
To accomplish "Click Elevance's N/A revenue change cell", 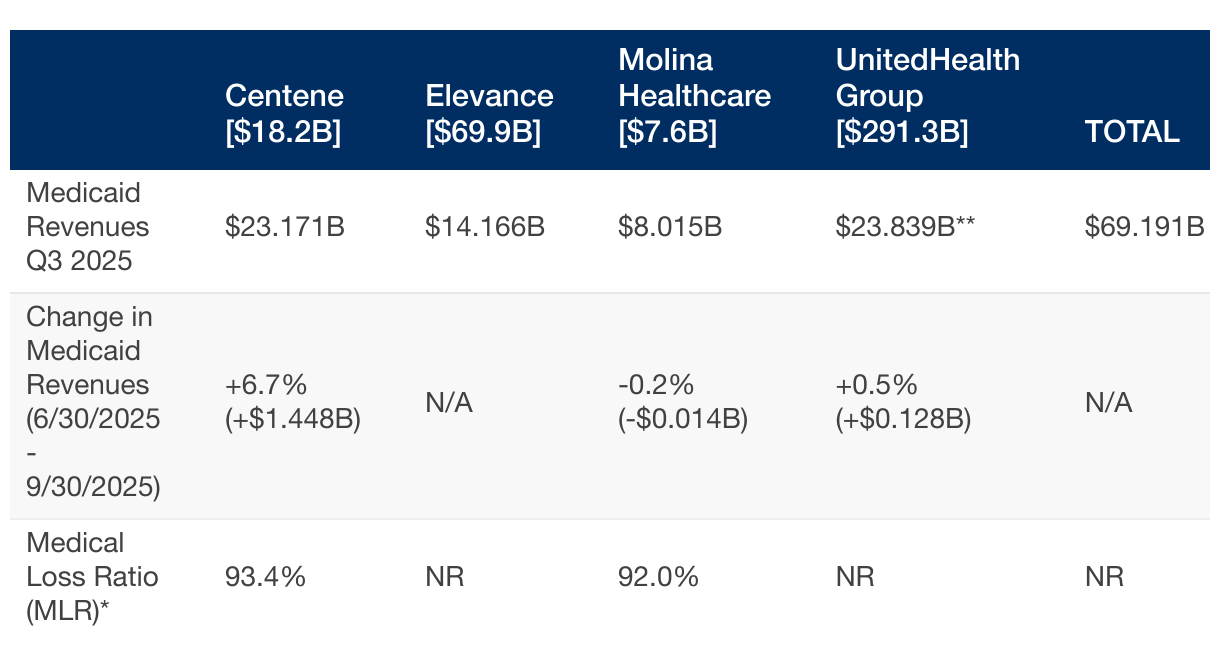I will click(448, 403).
